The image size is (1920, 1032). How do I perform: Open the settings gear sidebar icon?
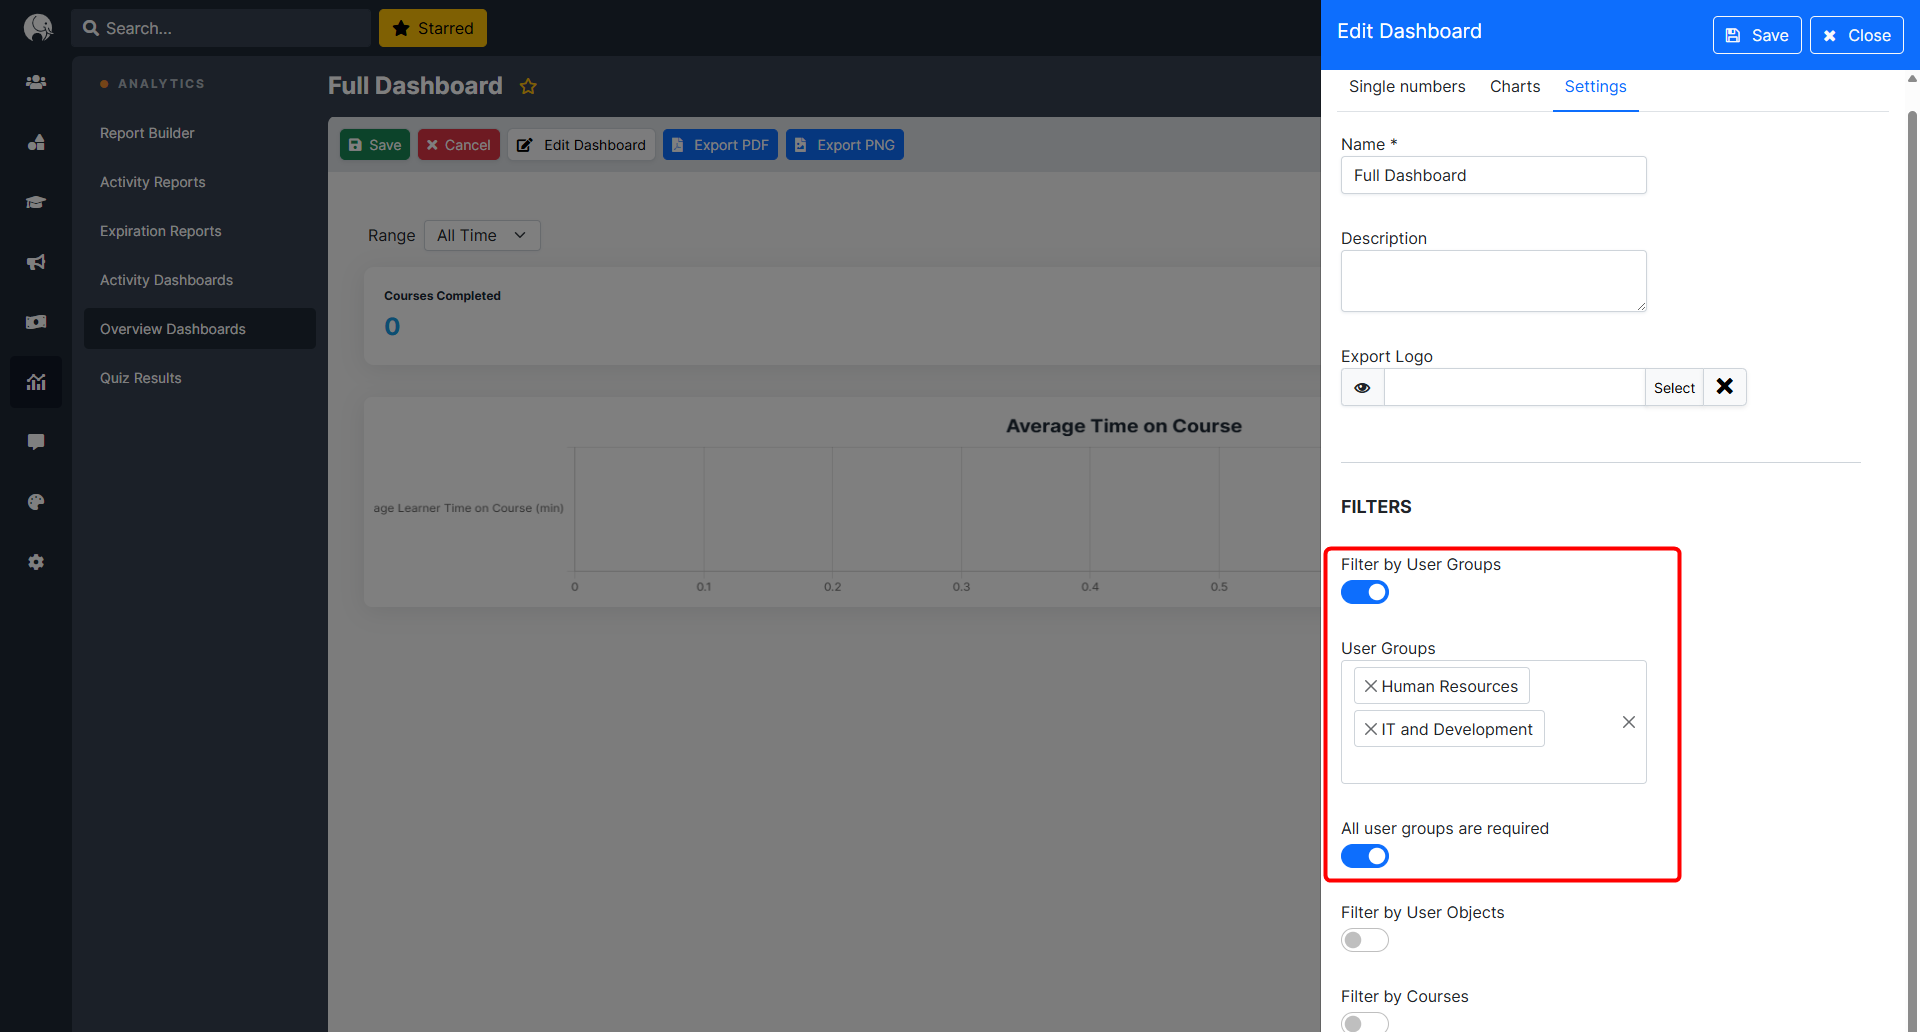pos(36,562)
